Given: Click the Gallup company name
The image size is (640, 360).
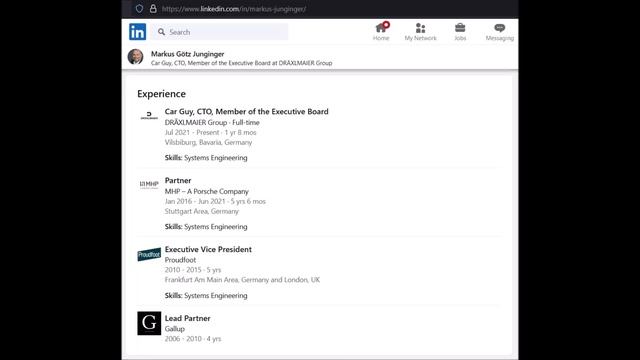Looking at the screenshot, I should [175, 329].
